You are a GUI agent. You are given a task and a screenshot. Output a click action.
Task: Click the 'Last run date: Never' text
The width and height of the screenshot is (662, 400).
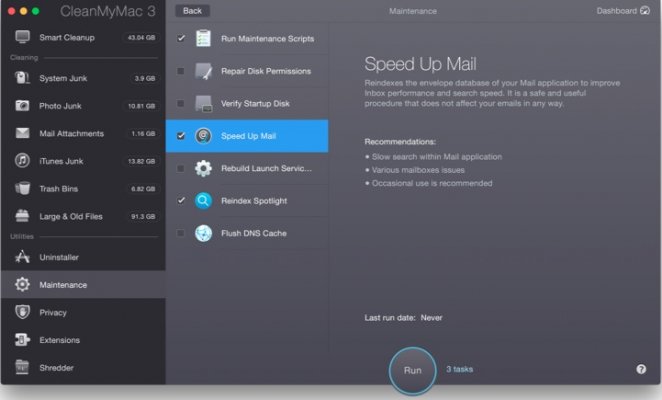point(403,318)
